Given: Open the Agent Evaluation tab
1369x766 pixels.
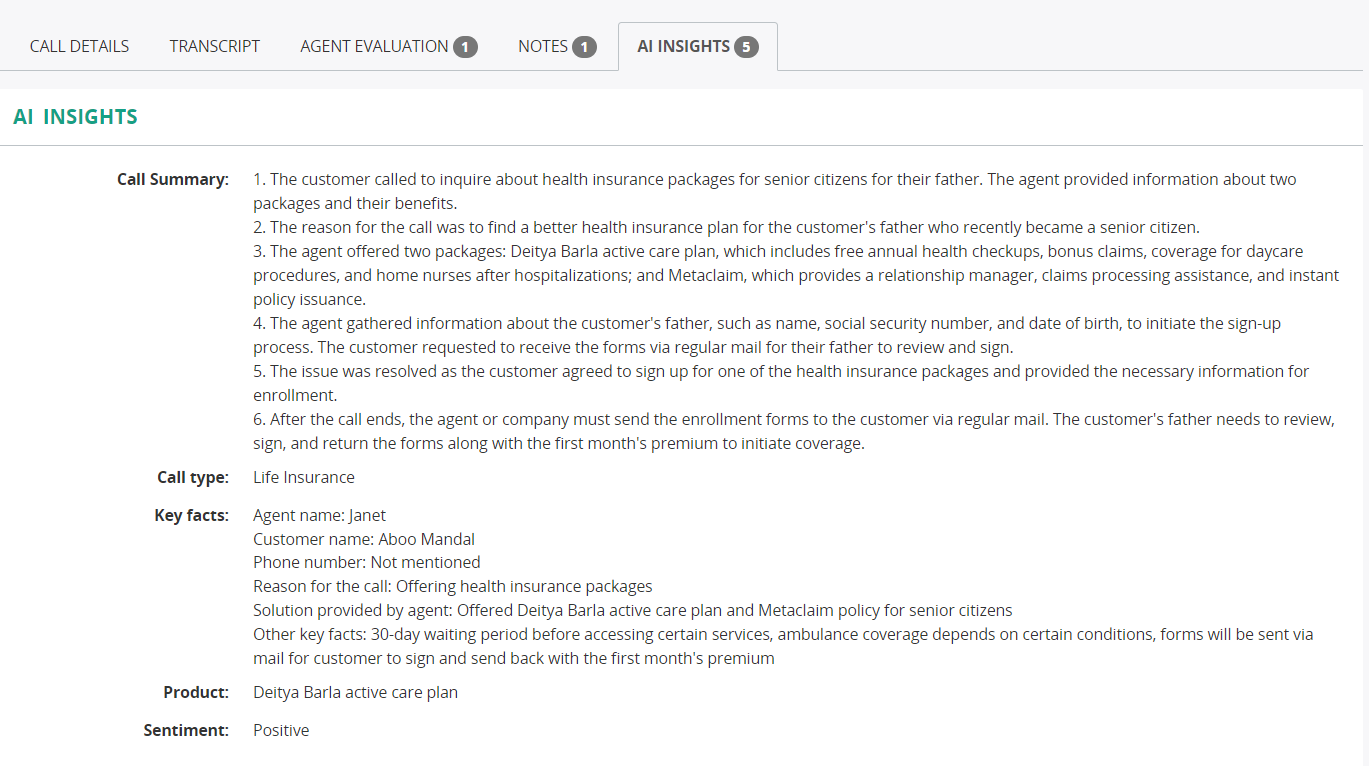Looking at the screenshot, I should point(374,46).
